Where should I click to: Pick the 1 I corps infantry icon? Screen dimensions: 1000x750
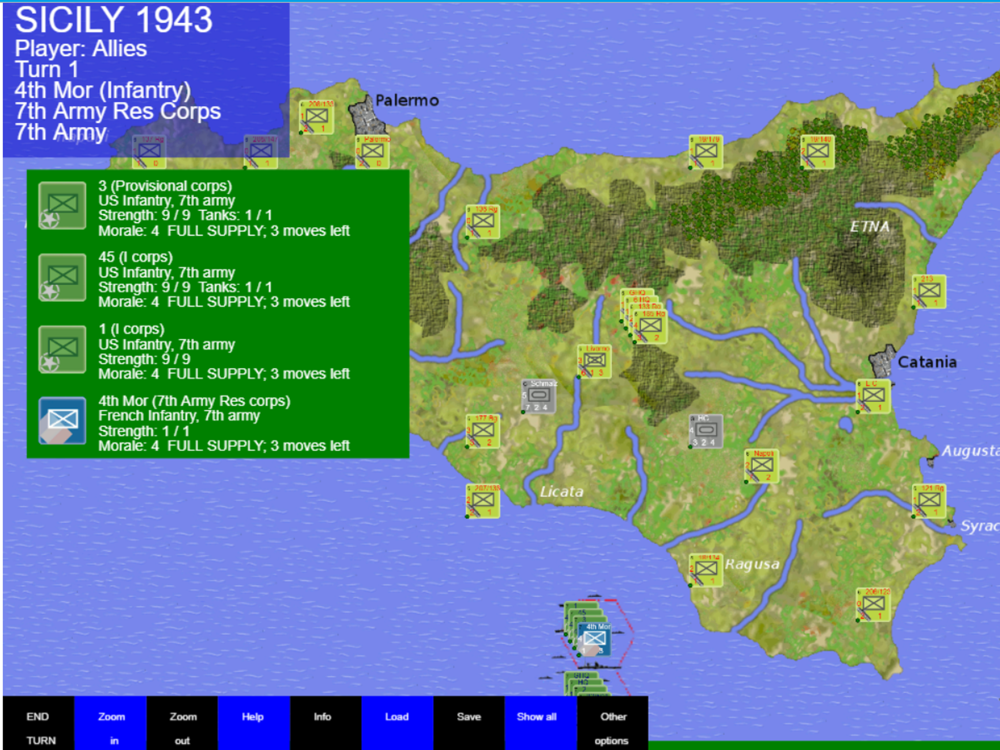click(x=62, y=349)
